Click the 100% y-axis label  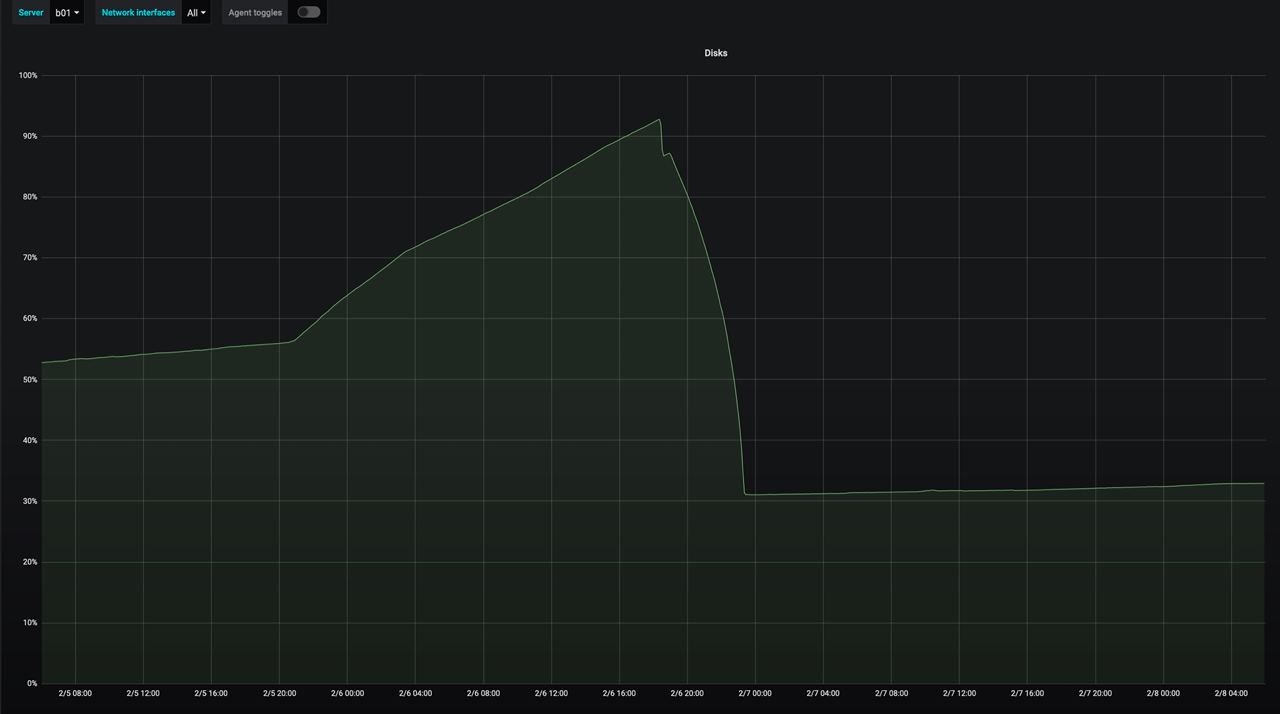click(27, 75)
